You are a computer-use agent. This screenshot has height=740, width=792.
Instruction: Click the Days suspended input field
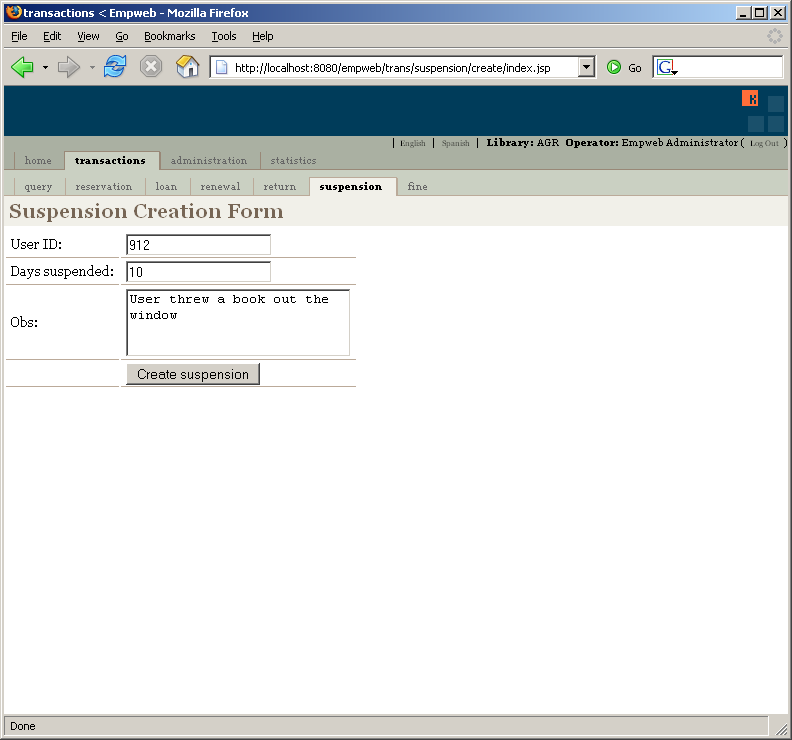pyautogui.click(x=199, y=272)
